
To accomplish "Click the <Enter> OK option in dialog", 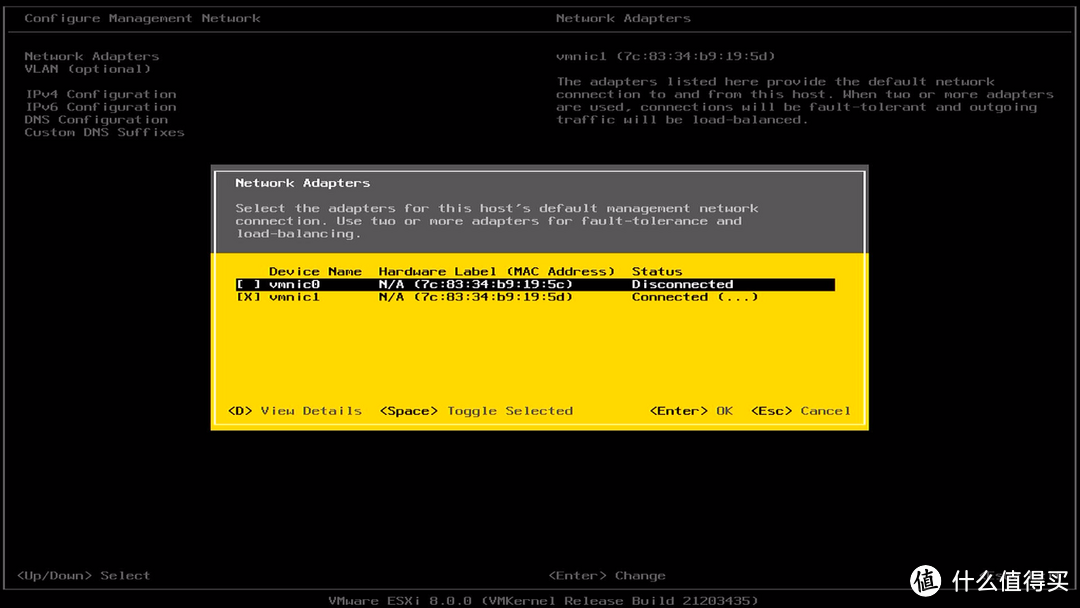I will 691,411.
